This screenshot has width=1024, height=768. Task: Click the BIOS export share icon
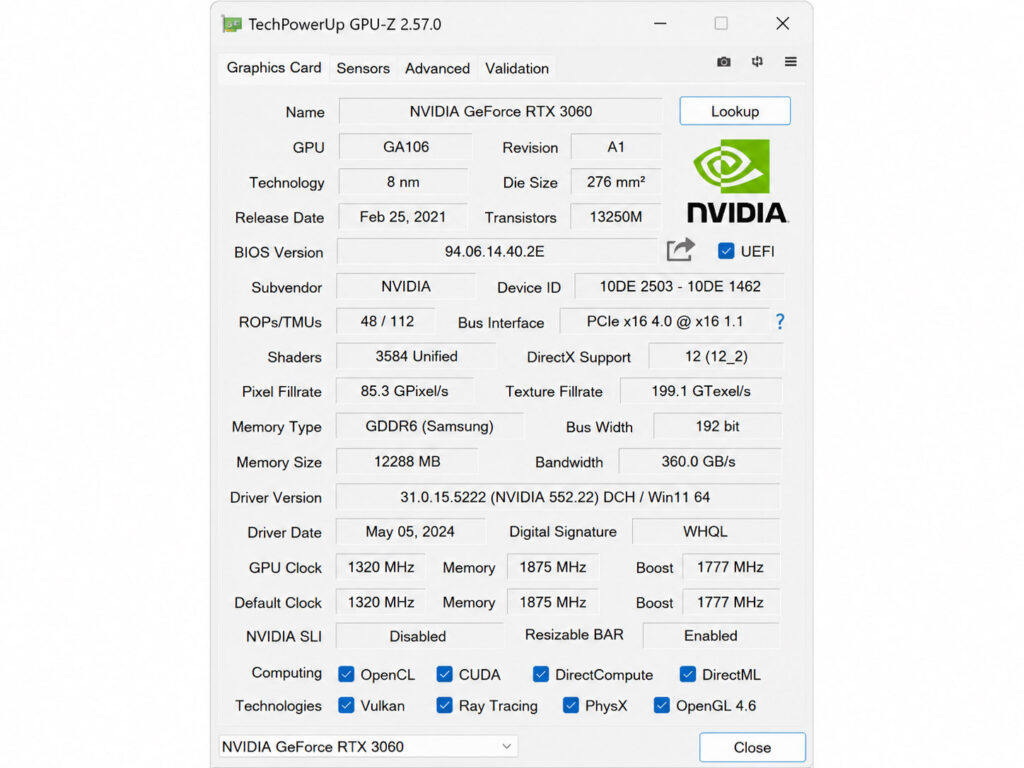pos(680,250)
